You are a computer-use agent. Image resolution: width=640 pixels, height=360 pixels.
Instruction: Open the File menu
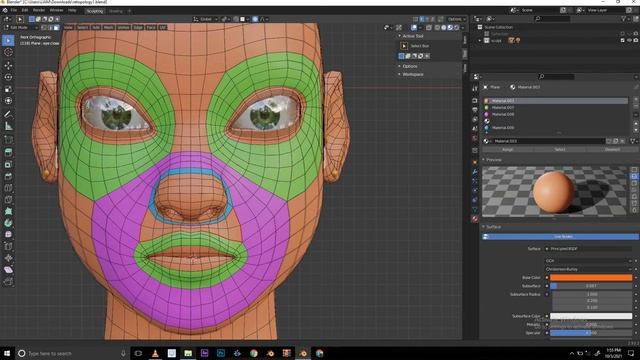pos(14,10)
